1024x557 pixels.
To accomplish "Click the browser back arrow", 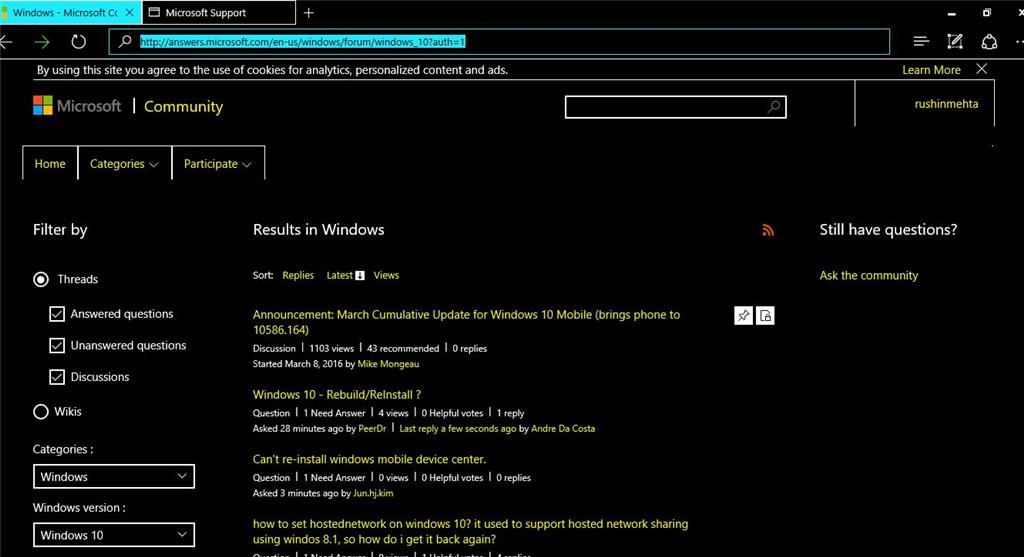I will (x=6, y=42).
